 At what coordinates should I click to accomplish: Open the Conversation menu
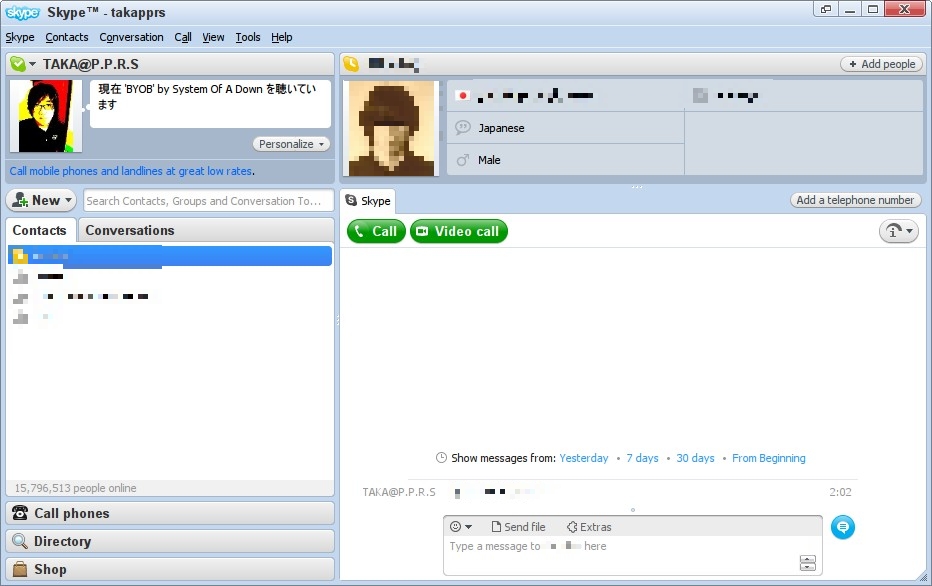(131, 37)
